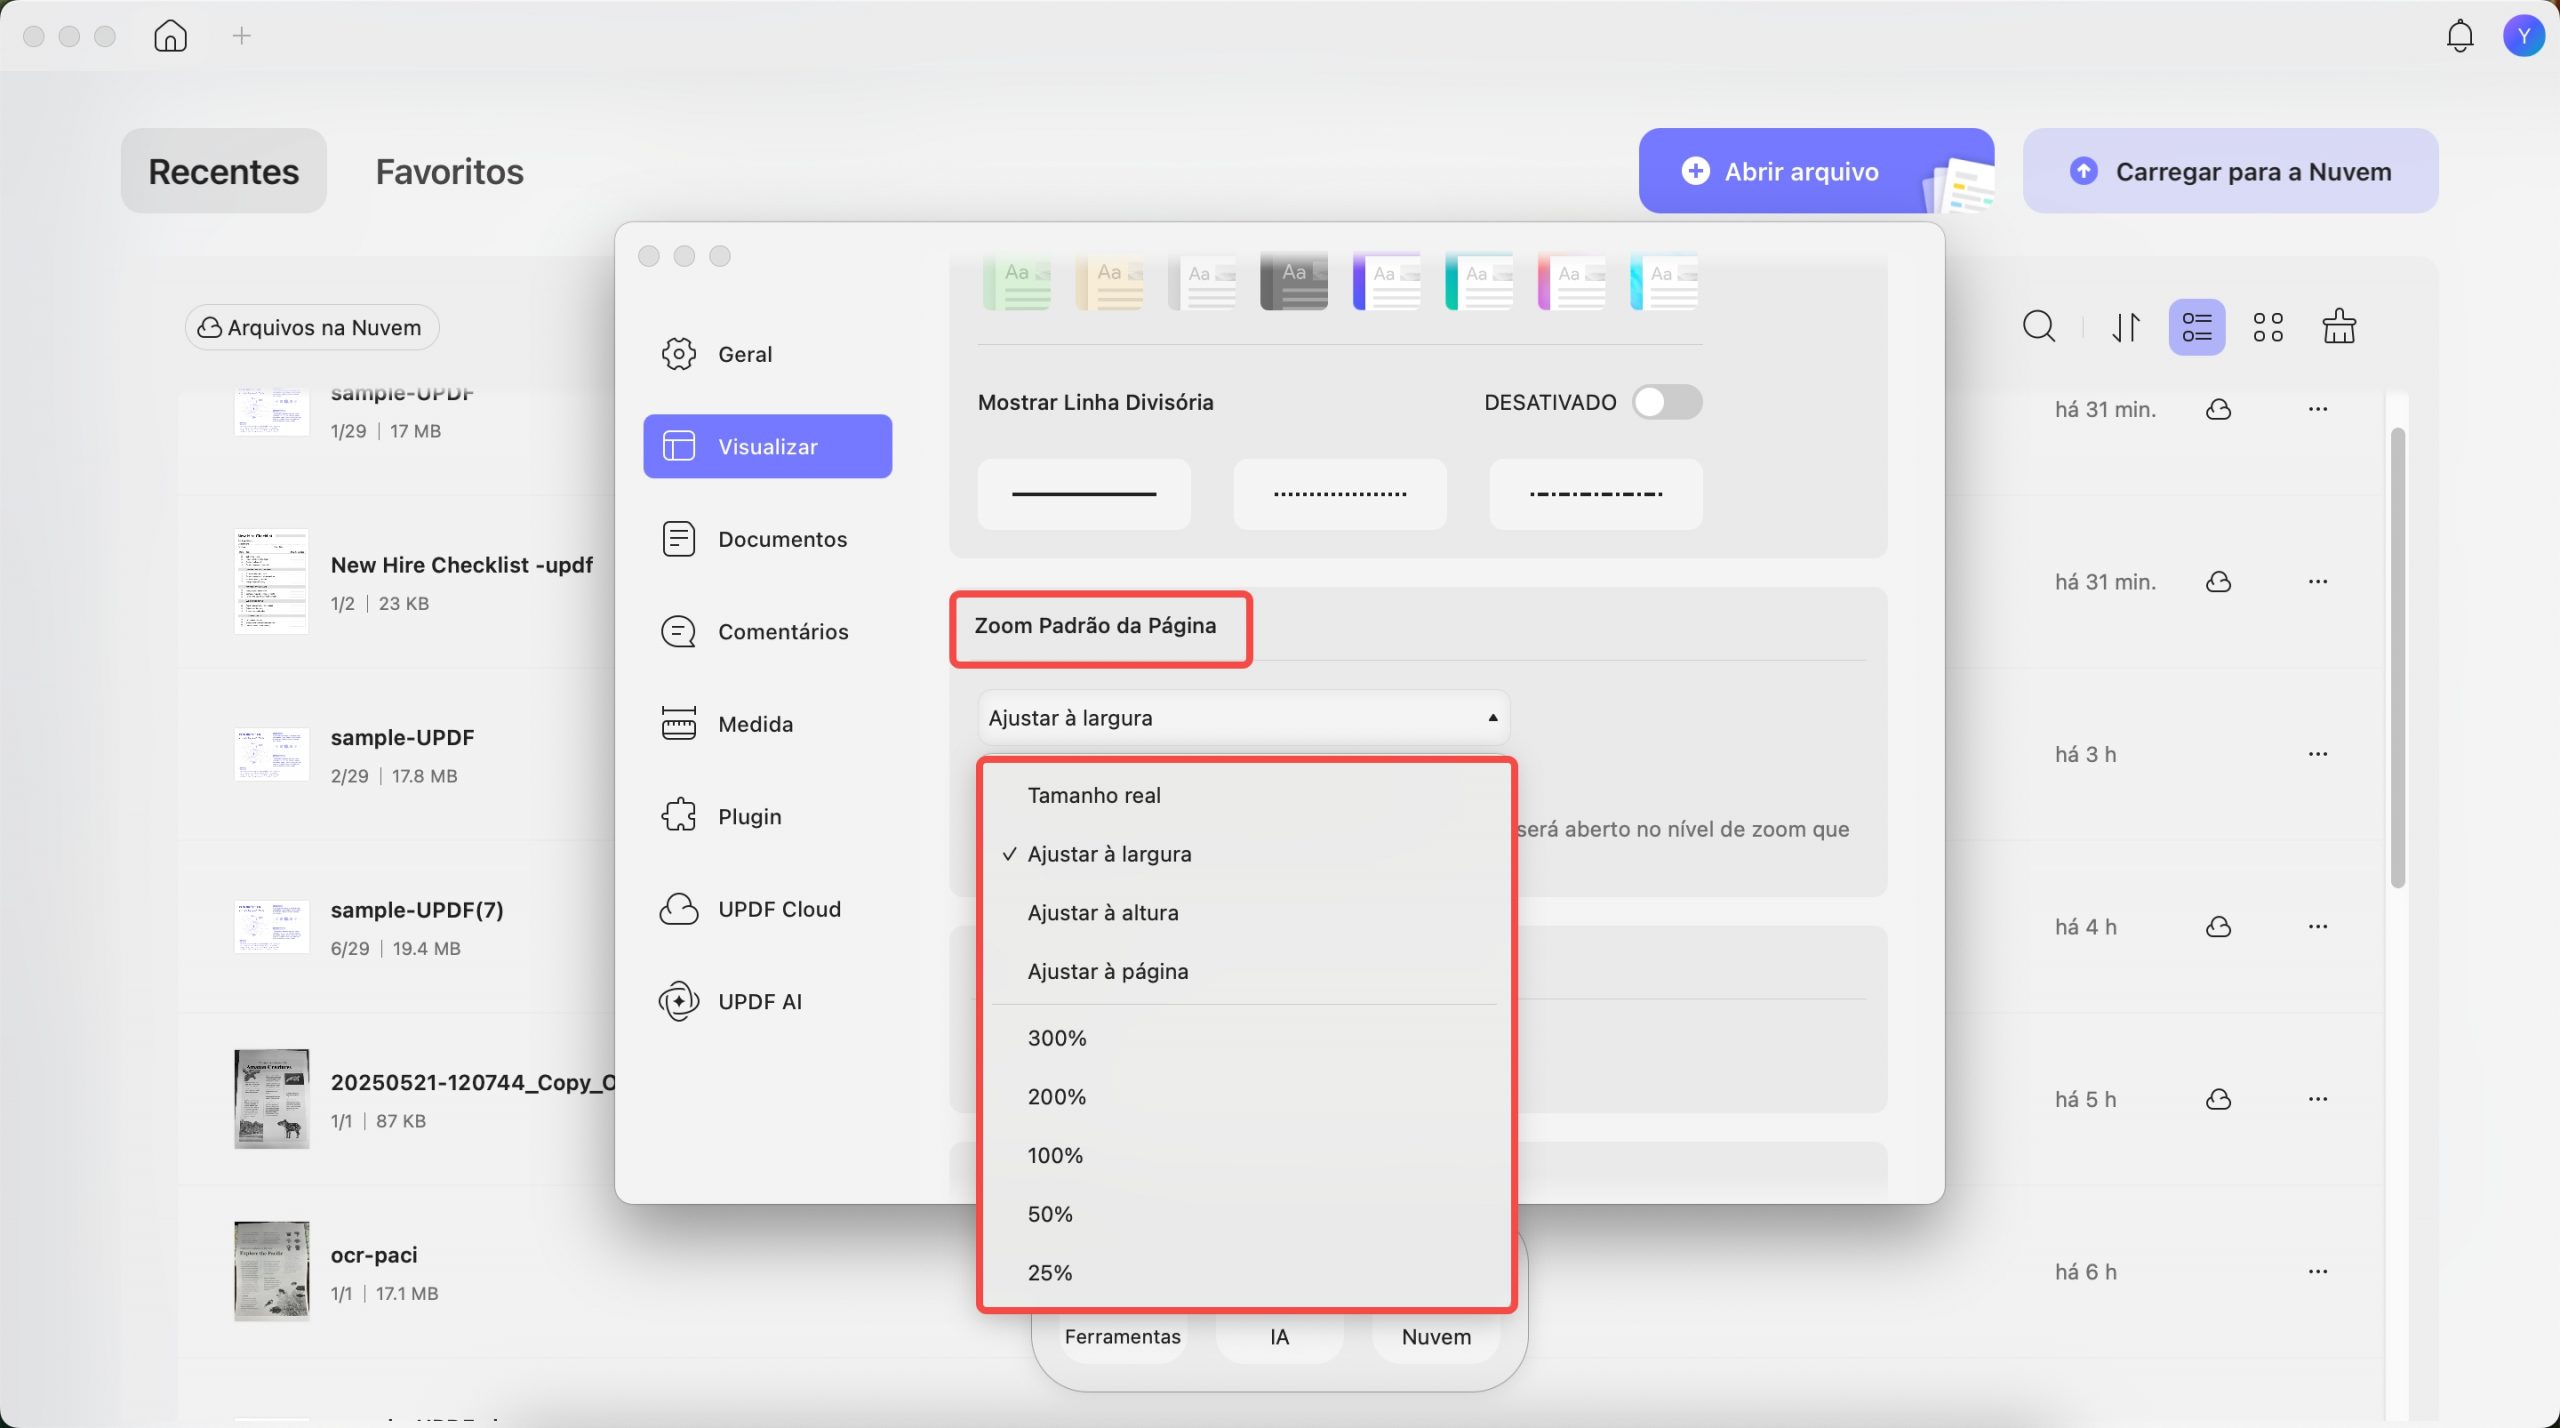
Task: Choose Ajustar à largura in the list
Action: pos(1245,854)
